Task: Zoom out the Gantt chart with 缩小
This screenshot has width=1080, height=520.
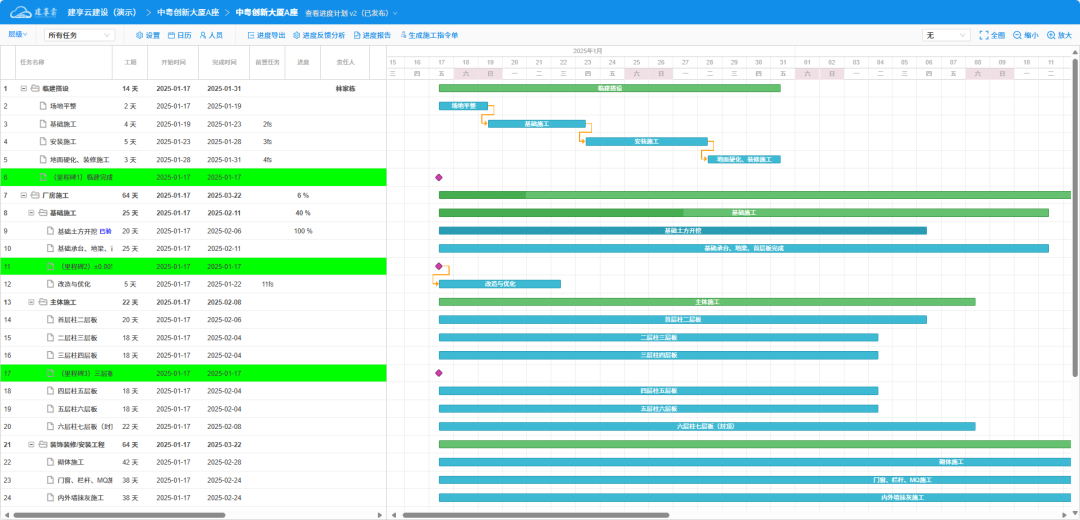Action: point(1025,35)
